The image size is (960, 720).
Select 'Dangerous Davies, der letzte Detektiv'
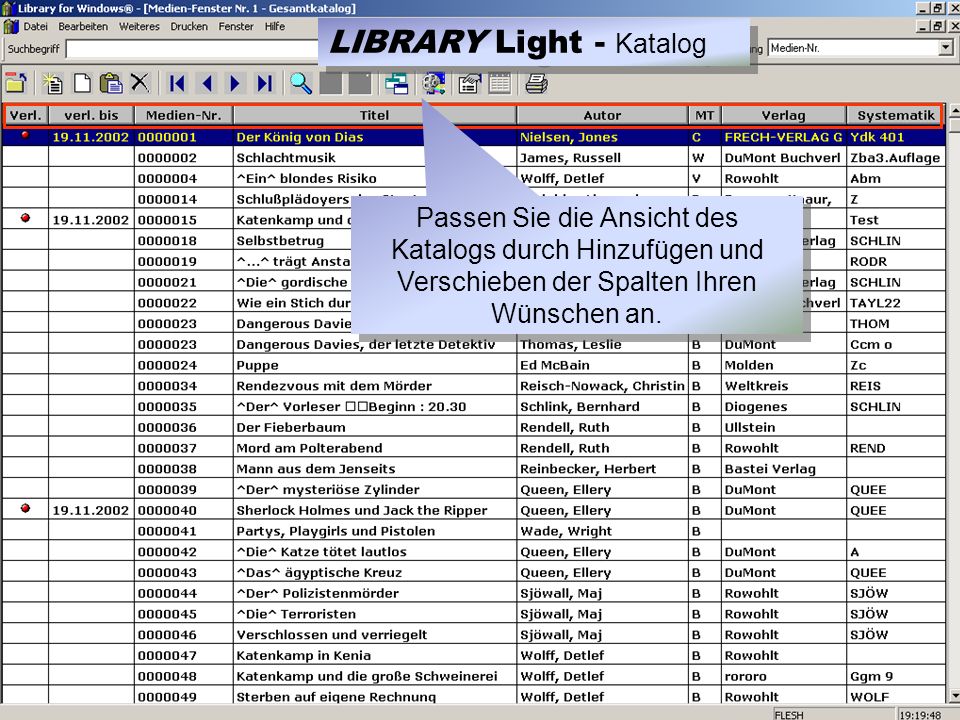pyautogui.click(x=366, y=345)
